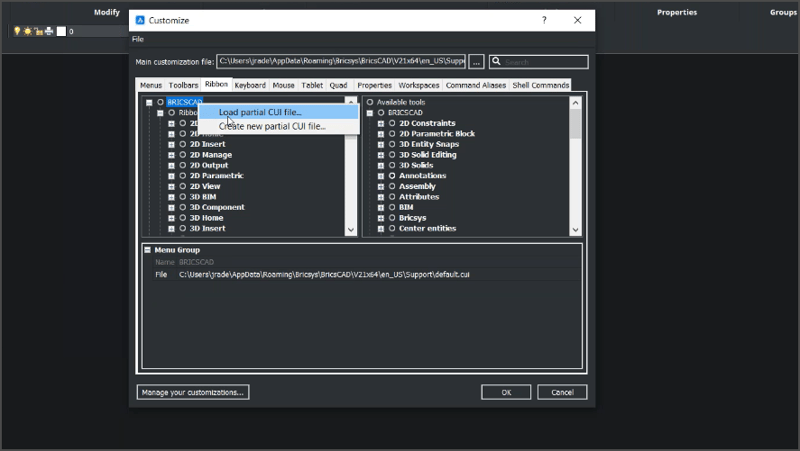
Task: Expand the 2D View node
Action: (171, 187)
